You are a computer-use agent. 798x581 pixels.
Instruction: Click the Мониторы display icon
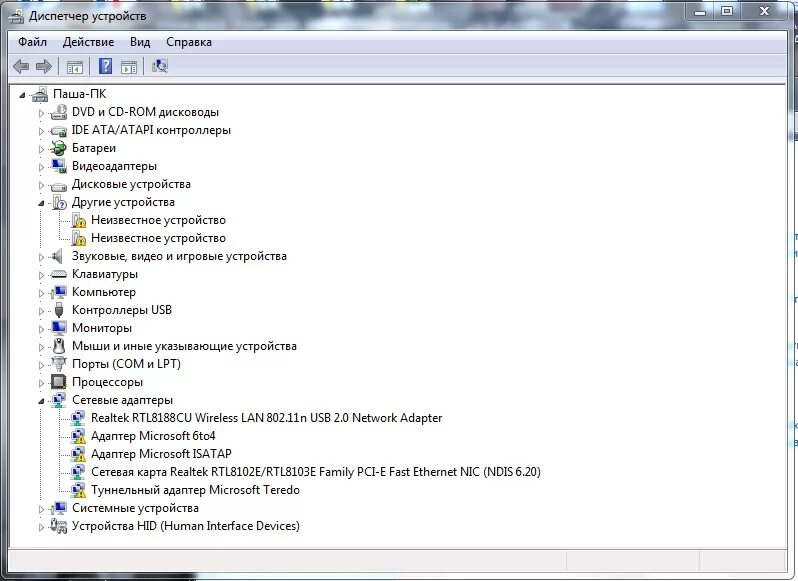59,328
